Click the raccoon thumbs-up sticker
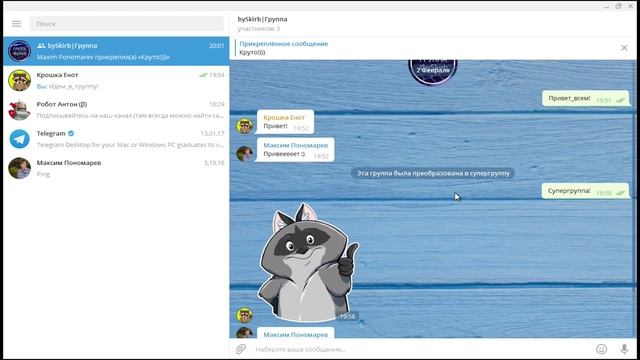The width and height of the screenshot is (640, 360). tap(308, 262)
